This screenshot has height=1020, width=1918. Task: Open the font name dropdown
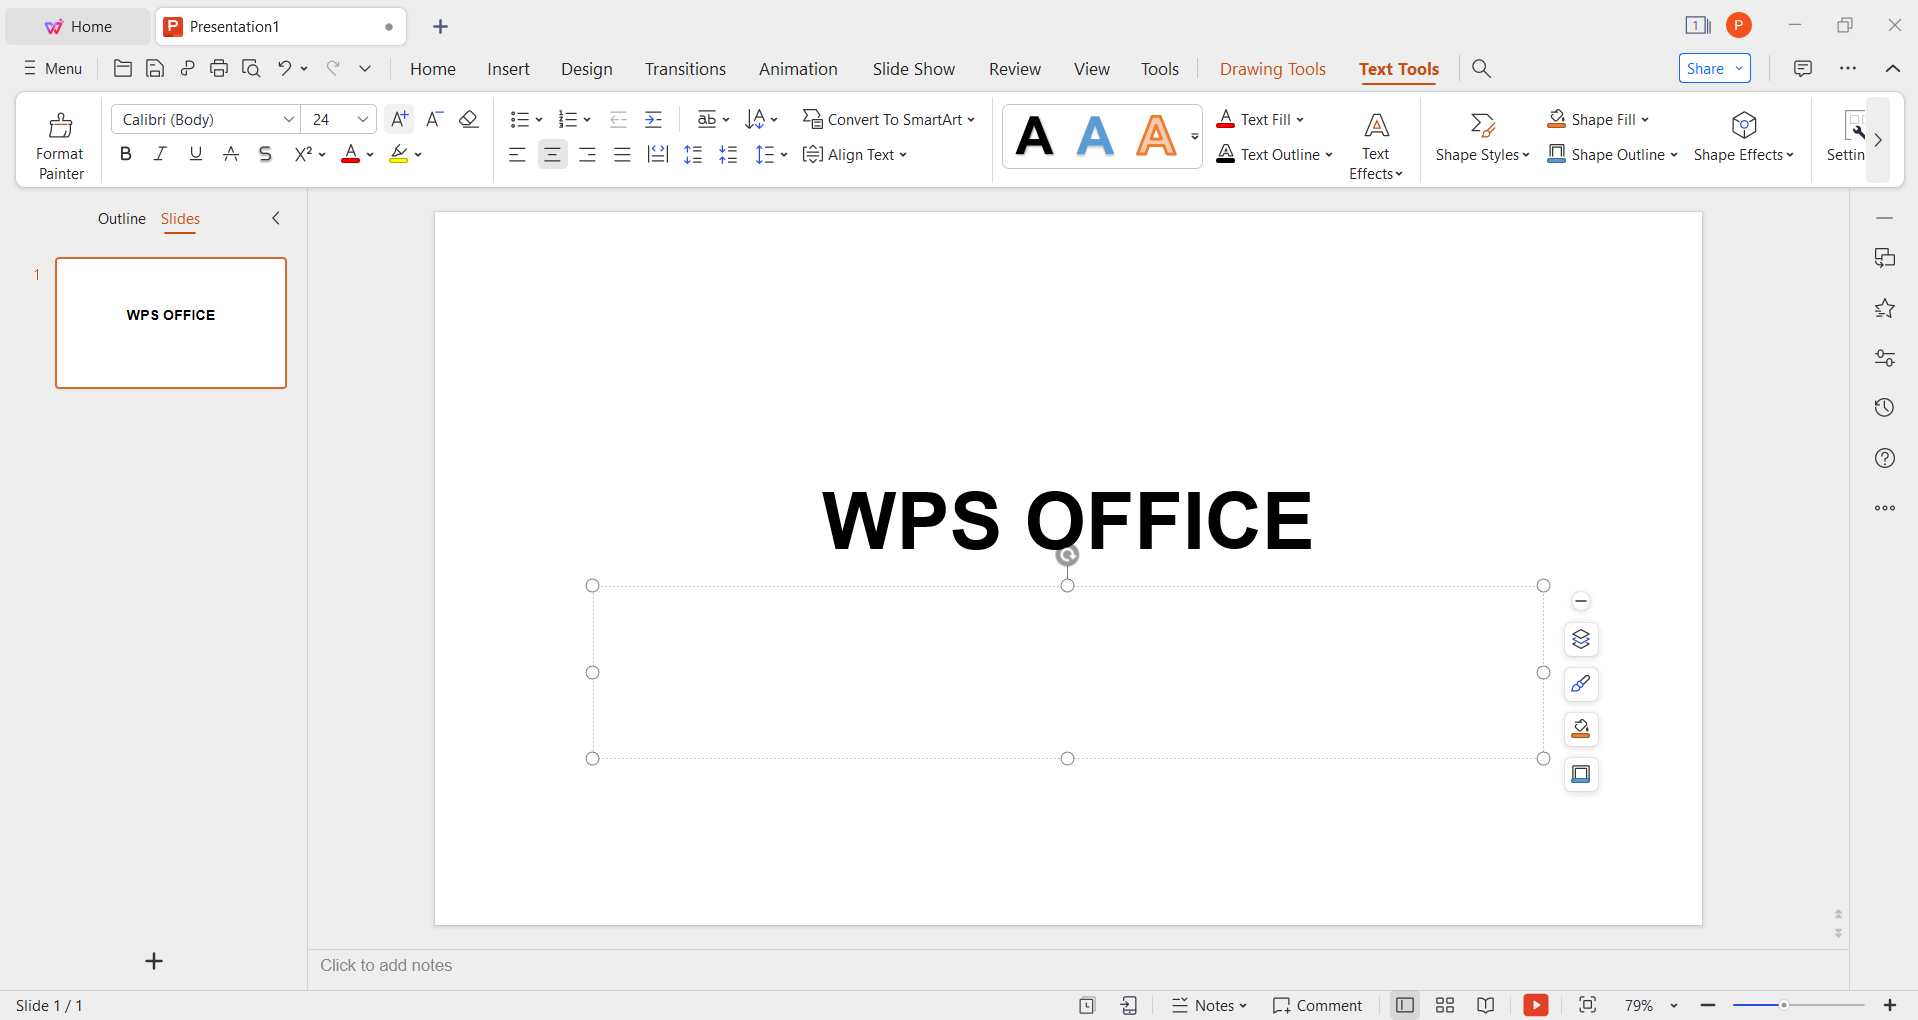tap(288, 119)
